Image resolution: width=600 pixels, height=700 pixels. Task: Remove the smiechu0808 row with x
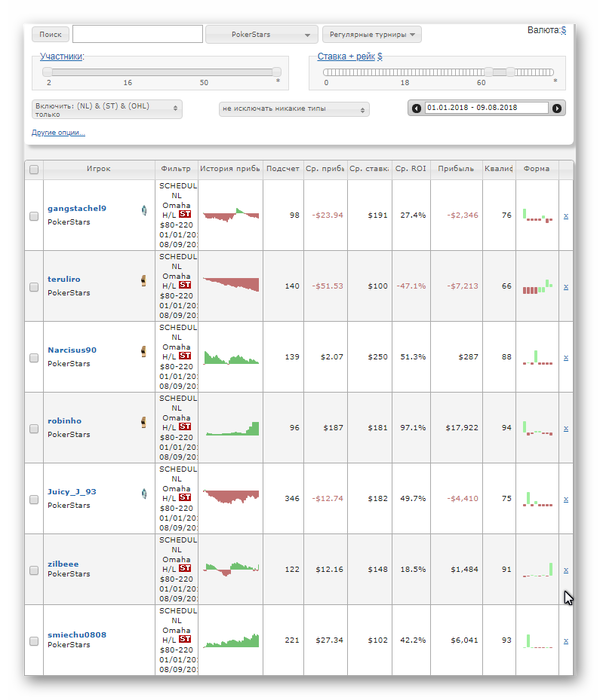click(x=566, y=642)
